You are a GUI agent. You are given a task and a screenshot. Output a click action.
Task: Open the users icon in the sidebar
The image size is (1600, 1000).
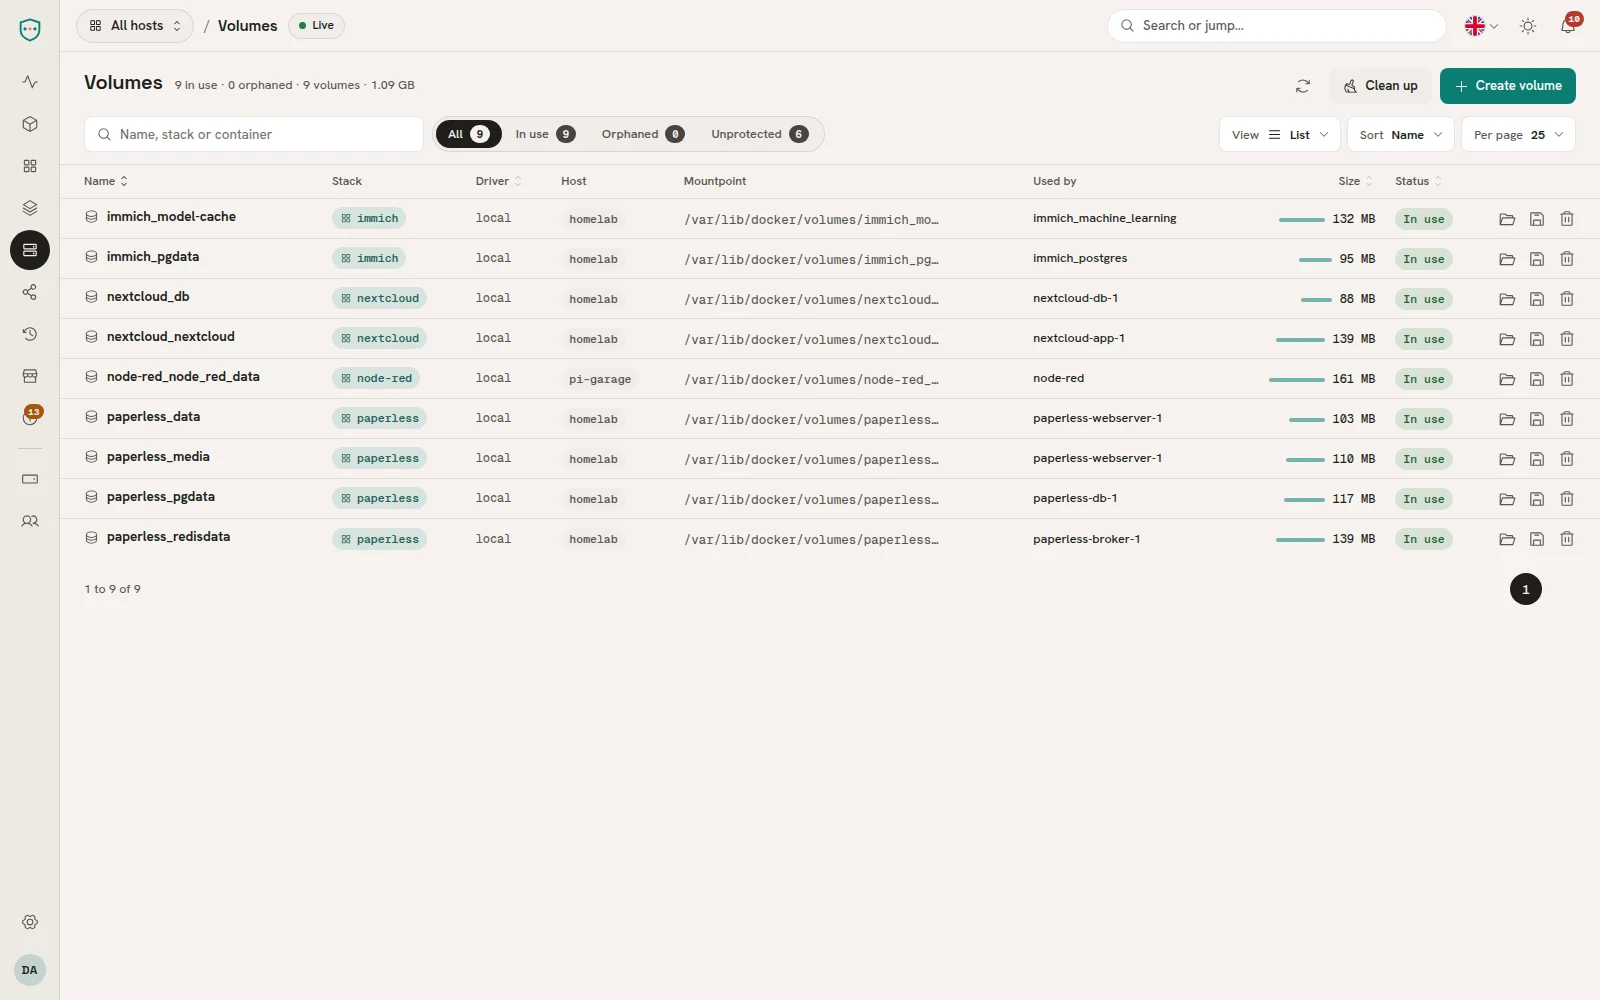[30, 521]
